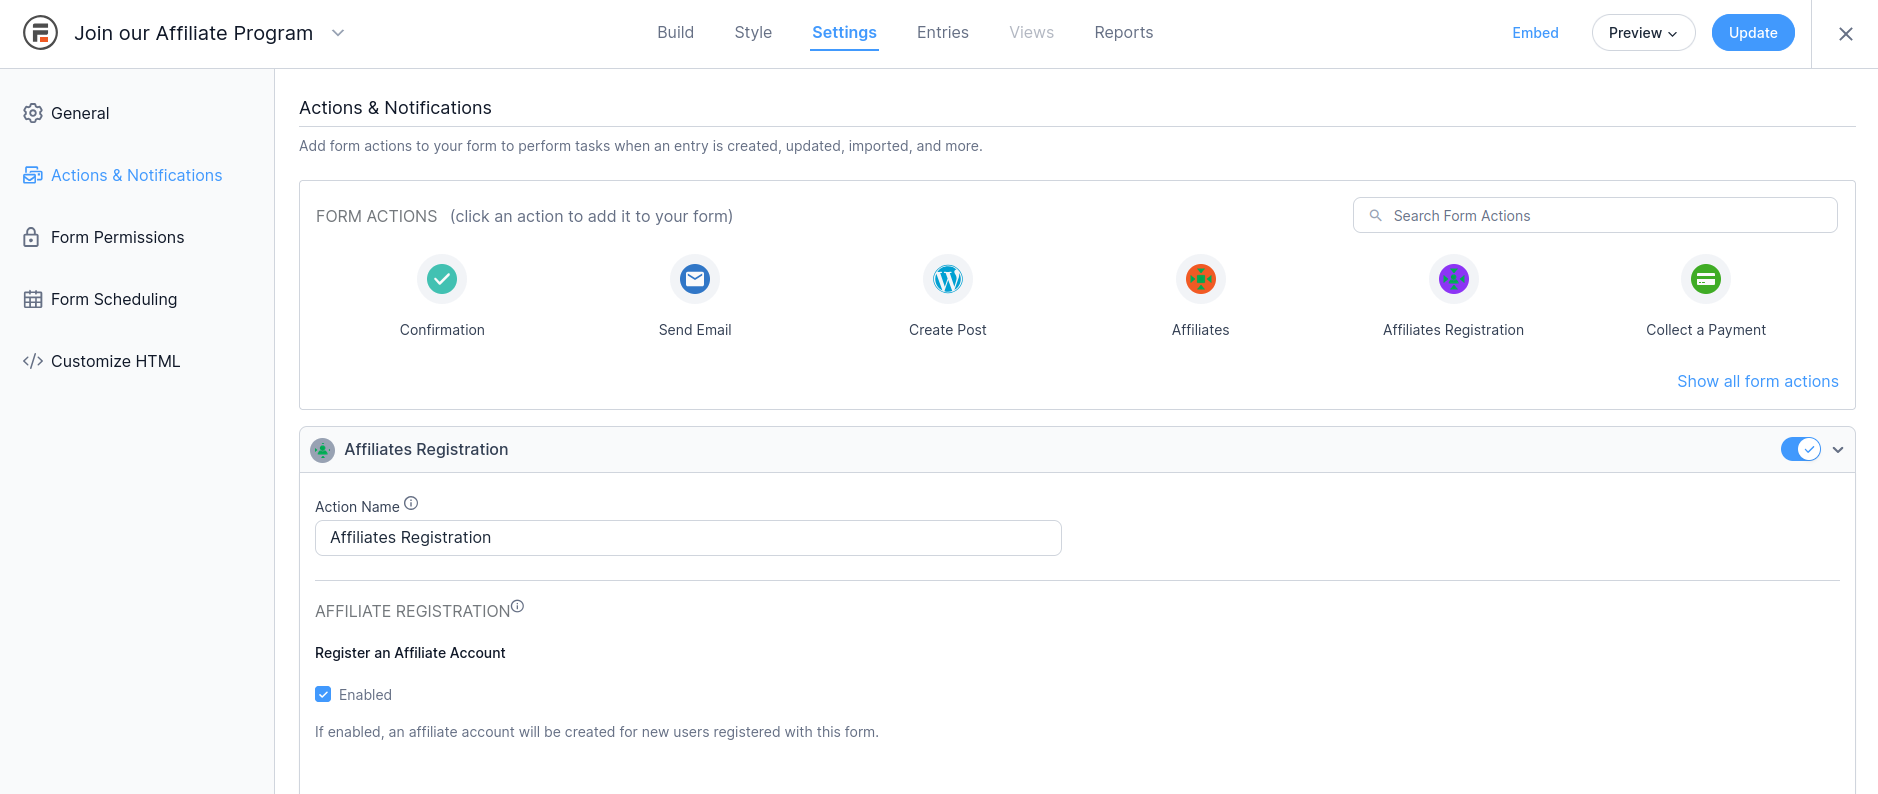Click the orange Affiliates action icon

[1200, 279]
